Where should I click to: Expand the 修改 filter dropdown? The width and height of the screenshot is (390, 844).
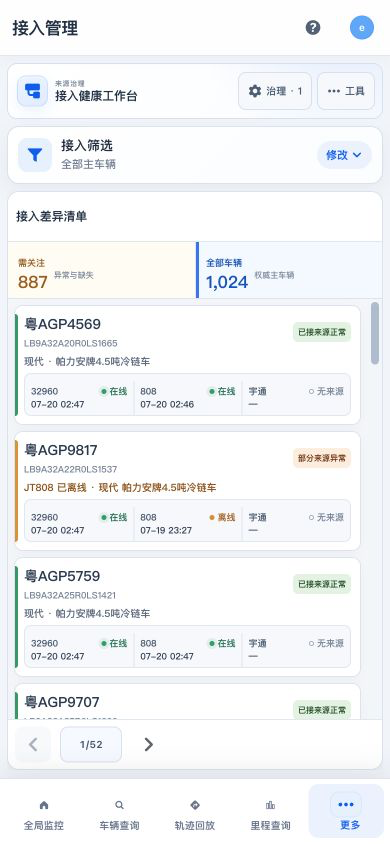344,155
